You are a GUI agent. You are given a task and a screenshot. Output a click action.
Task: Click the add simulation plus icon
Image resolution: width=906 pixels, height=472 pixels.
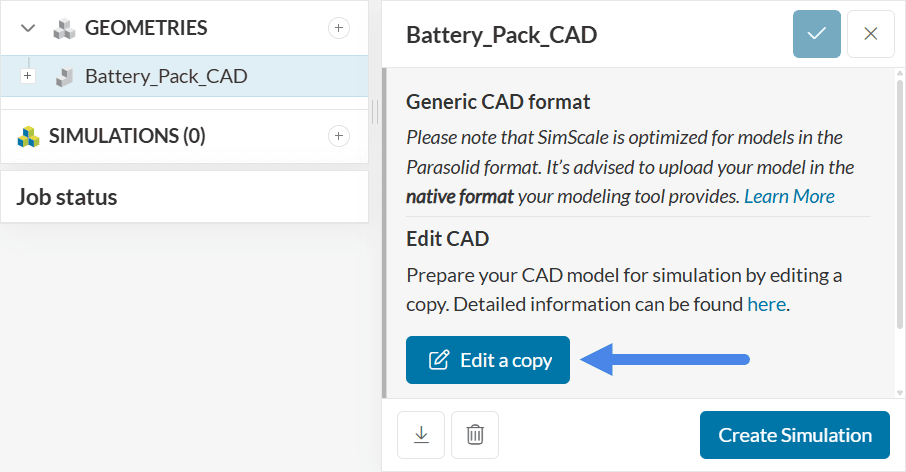tap(339, 136)
